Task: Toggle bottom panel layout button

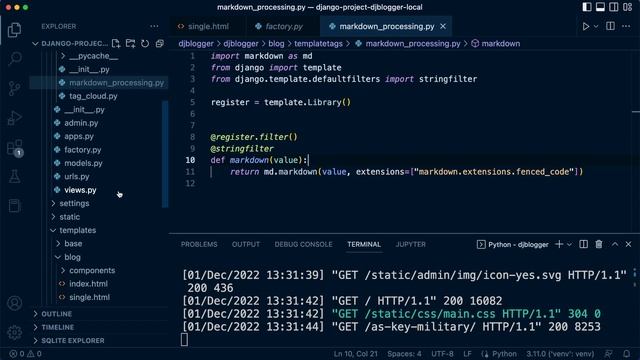Action: pos(600,7)
